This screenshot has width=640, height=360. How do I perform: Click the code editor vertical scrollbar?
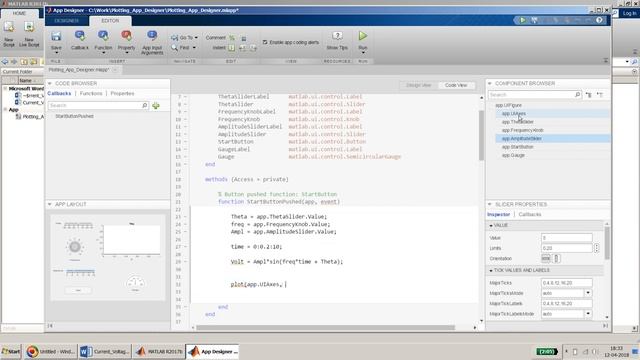[481, 135]
